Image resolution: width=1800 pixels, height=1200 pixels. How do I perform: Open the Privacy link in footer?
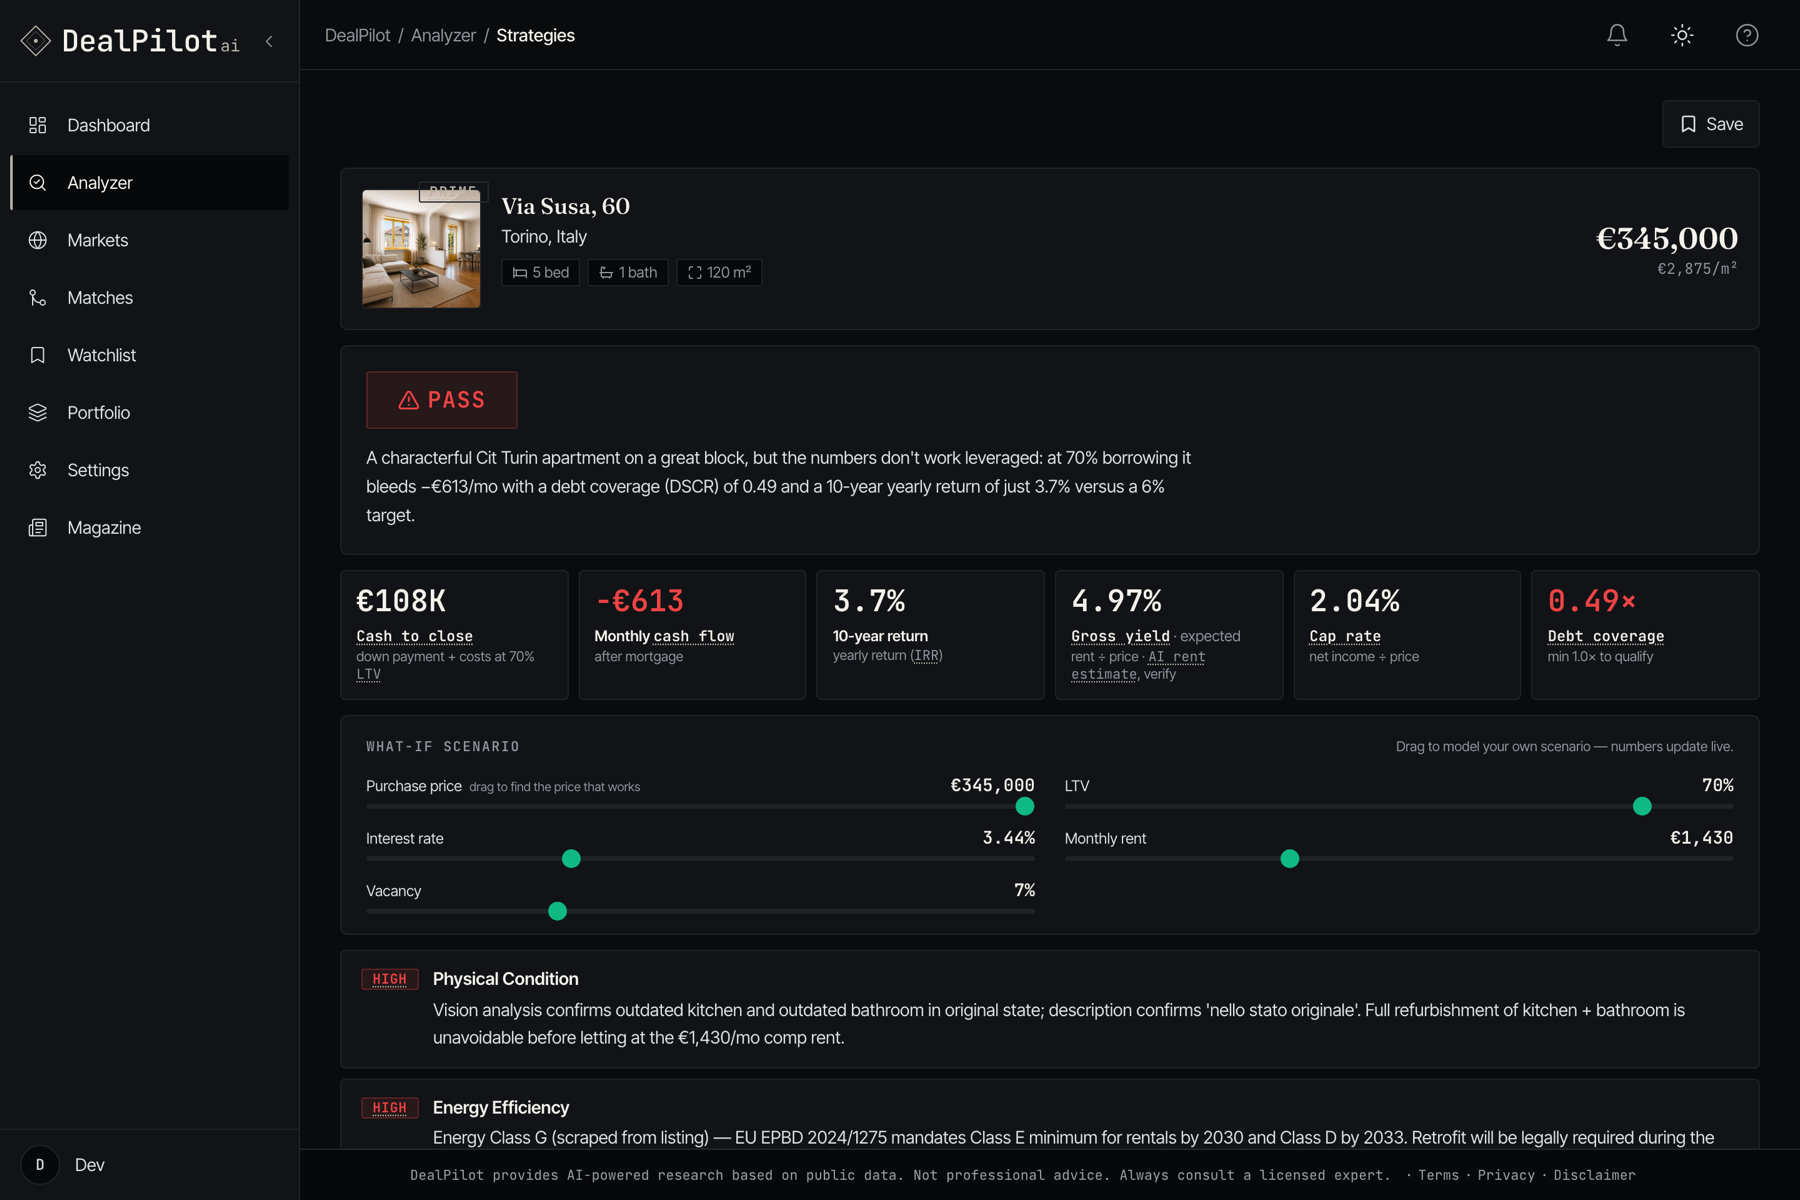pyautogui.click(x=1506, y=1175)
